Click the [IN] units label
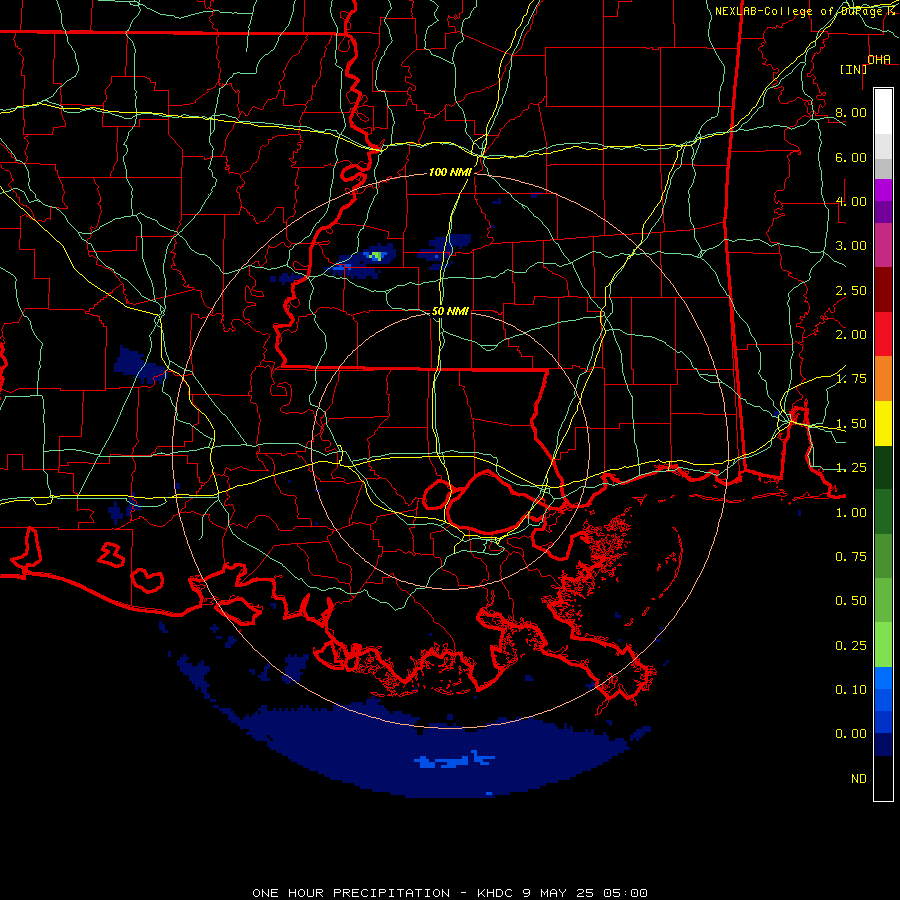The width and height of the screenshot is (900, 900). point(853,69)
